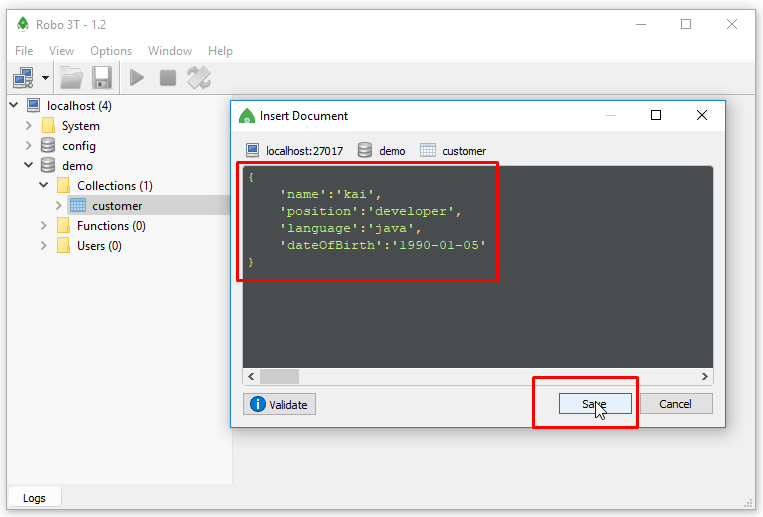Click the save floppy disk toolbar icon
The height and width of the screenshot is (517, 763).
[x=102, y=78]
